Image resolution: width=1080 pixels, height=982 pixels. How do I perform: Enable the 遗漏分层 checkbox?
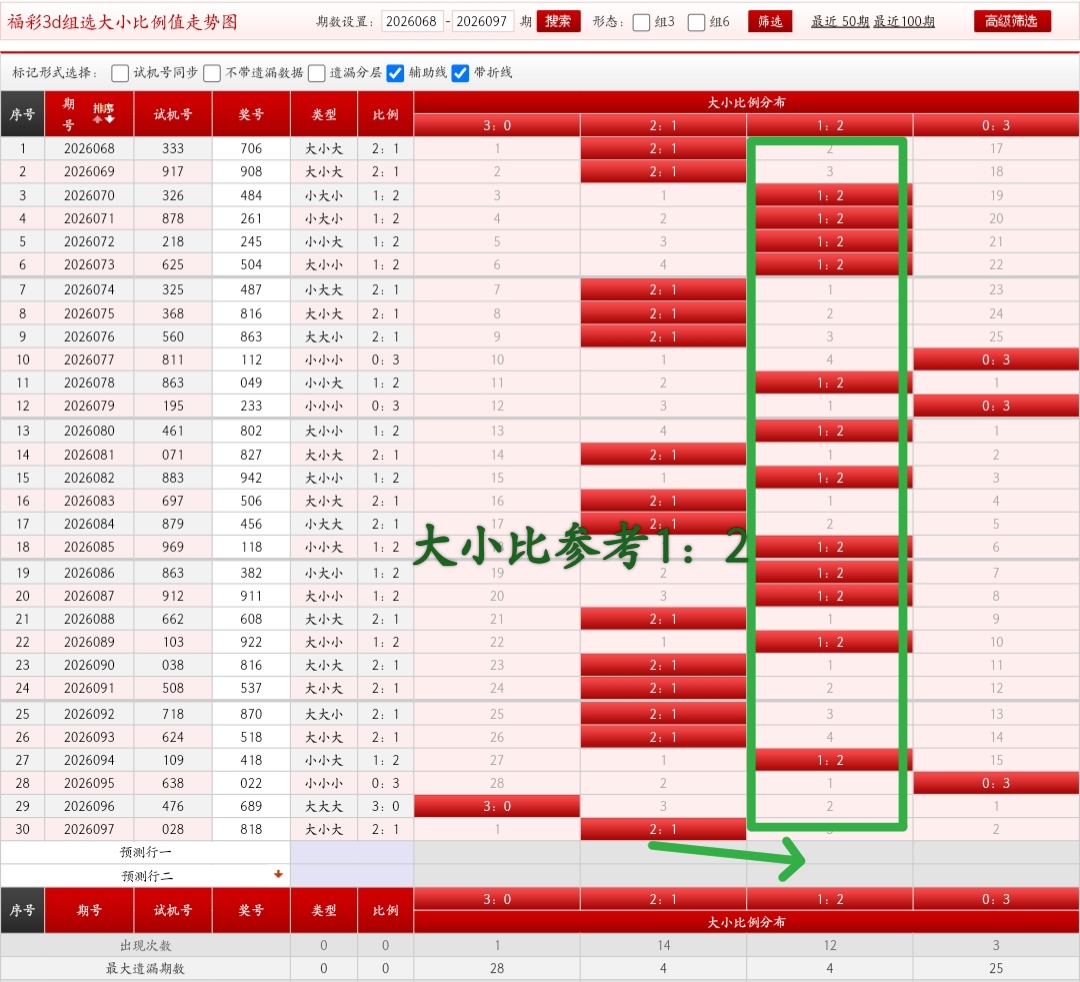click(x=317, y=73)
